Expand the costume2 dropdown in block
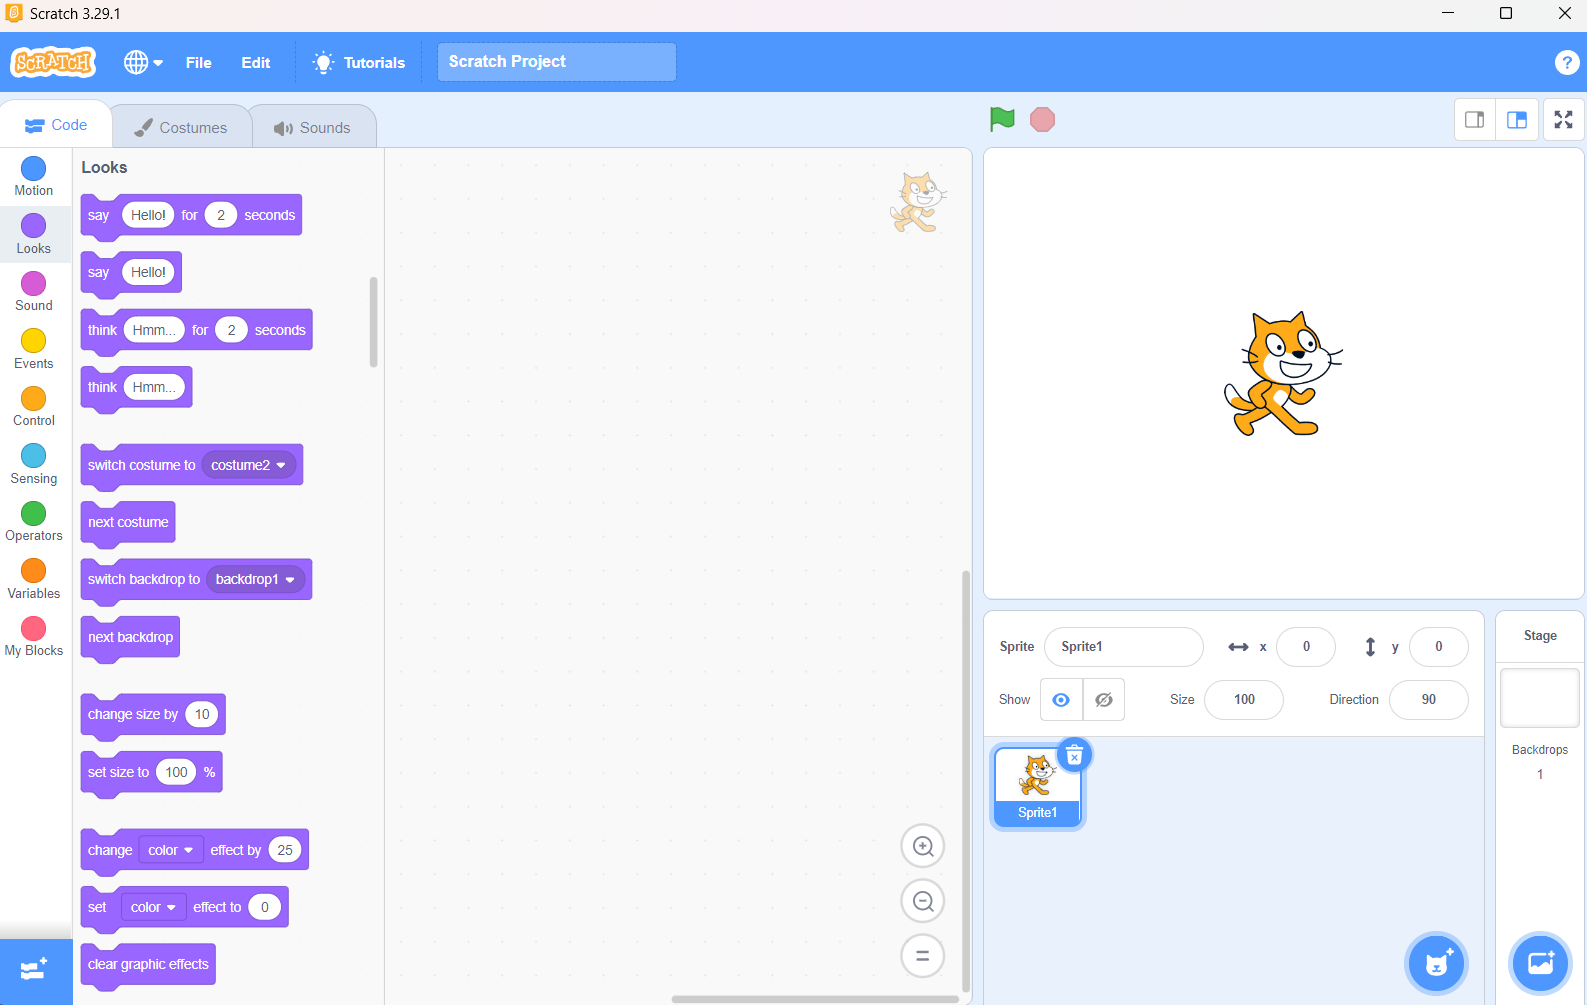The height and width of the screenshot is (1005, 1587). 281,465
